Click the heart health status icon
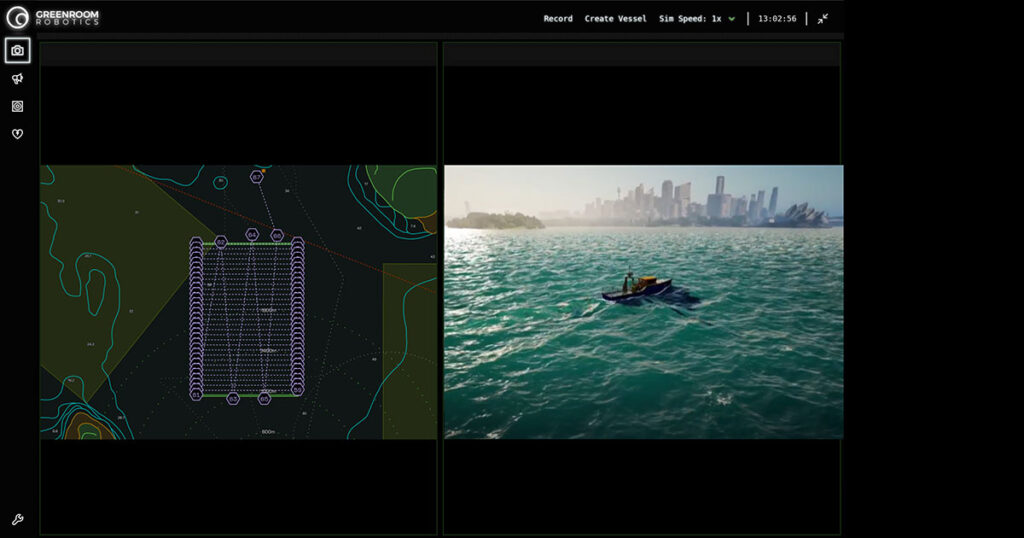The width and height of the screenshot is (1024, 538). (17, 134)
